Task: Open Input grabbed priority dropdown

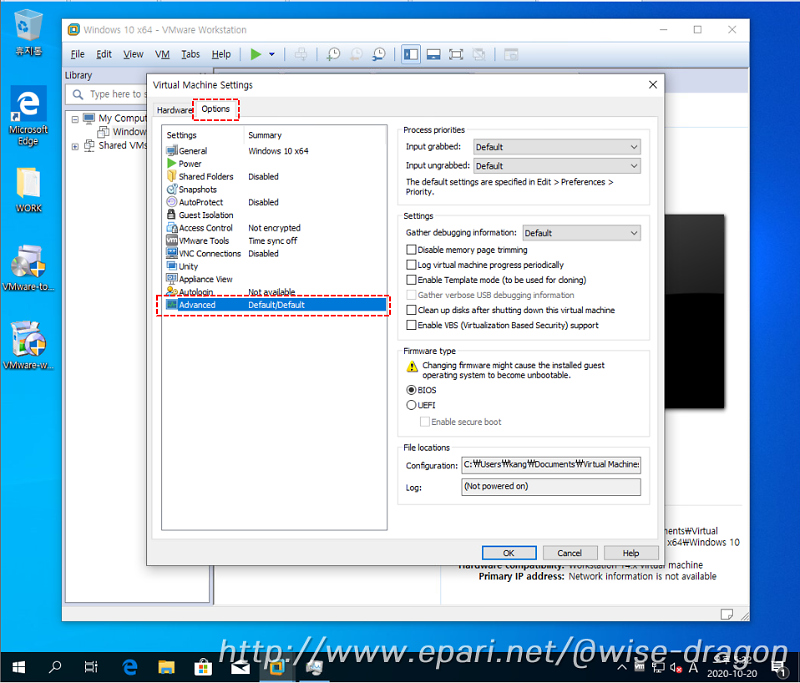Action: [557, 147]
